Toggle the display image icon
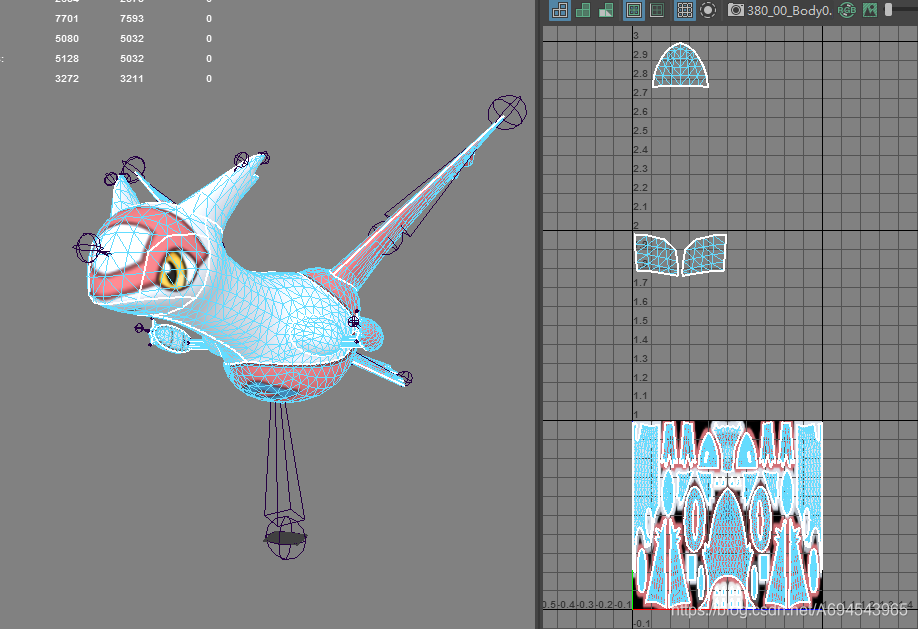The height and width of the screenshot is (629, 918). coord(870,10)
